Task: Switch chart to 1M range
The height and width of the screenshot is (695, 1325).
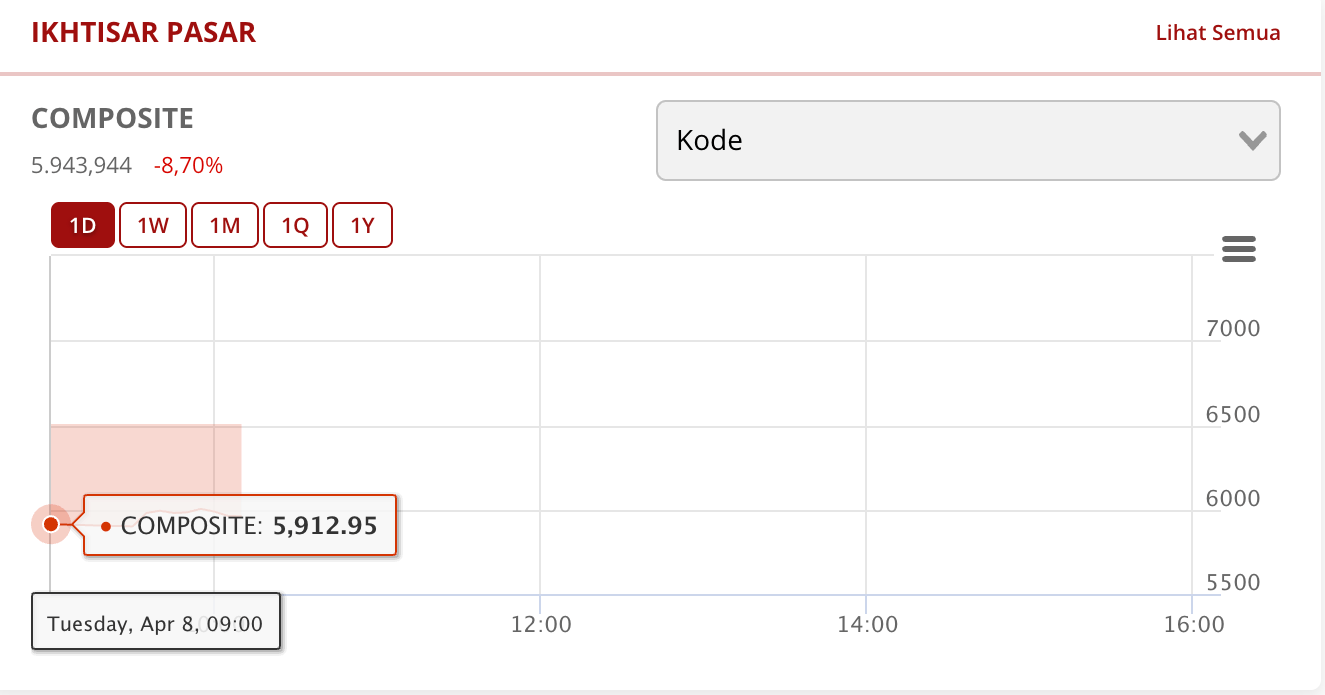Action: [x=225, y=225]
